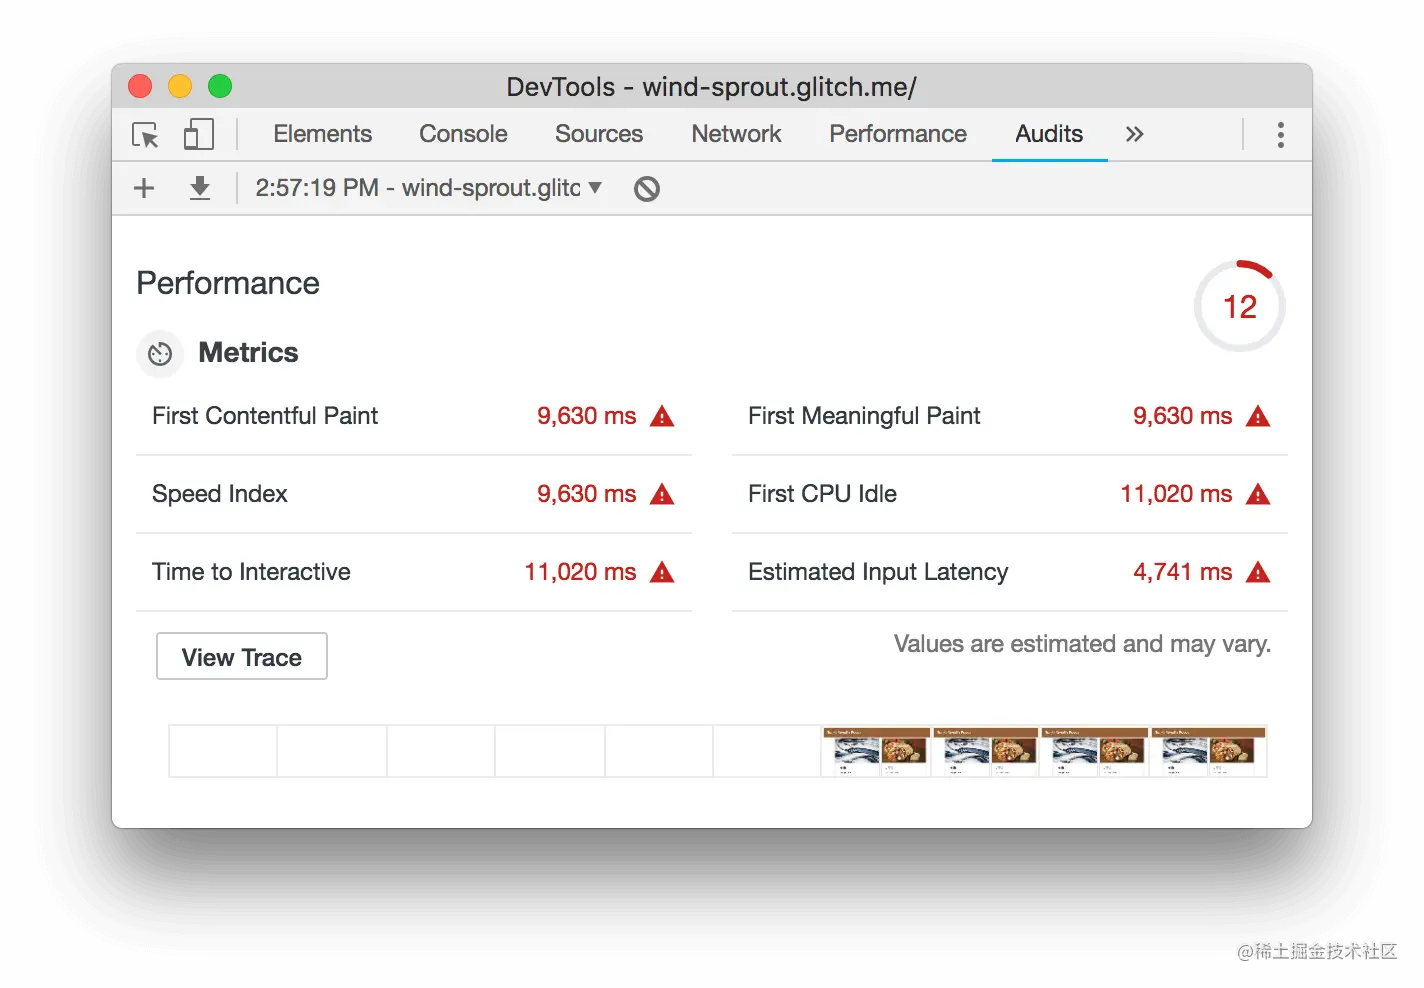The height and width of the screenshot is (988, 1424).
Task: Click warning icon beside Time to Interactive
Action: click(662, 572)
